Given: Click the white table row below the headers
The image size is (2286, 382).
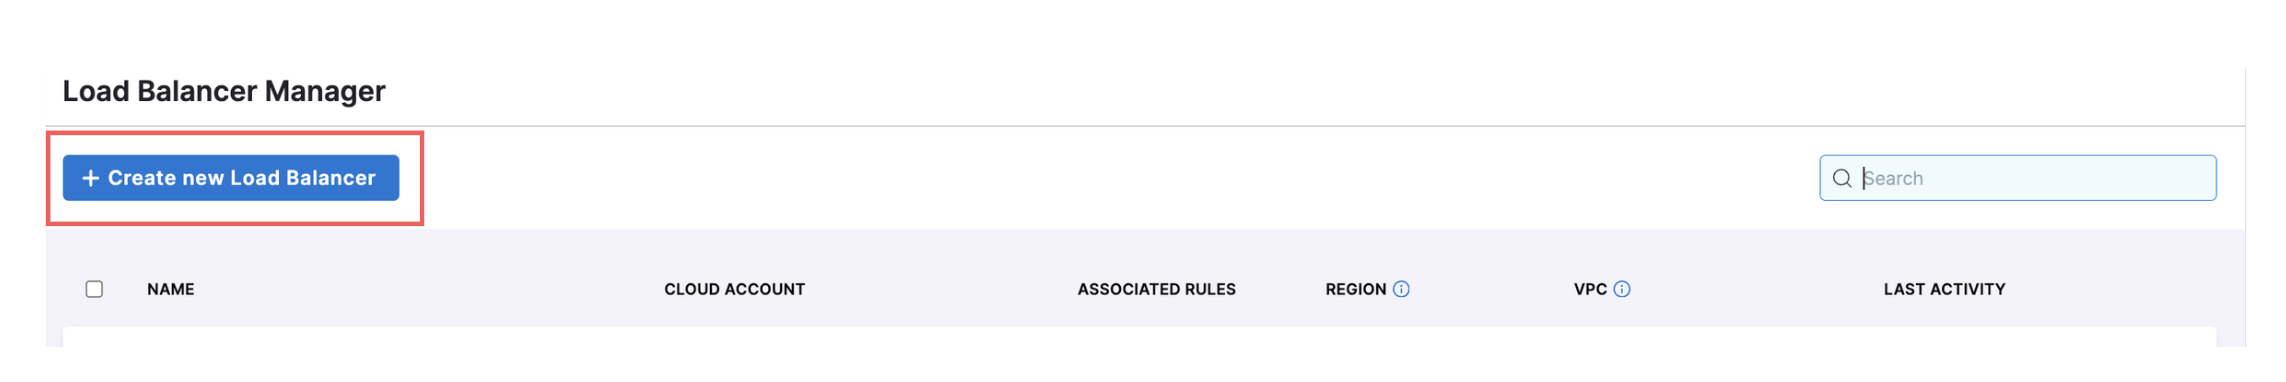Looking at the screenshot, I should [1140, 337].
